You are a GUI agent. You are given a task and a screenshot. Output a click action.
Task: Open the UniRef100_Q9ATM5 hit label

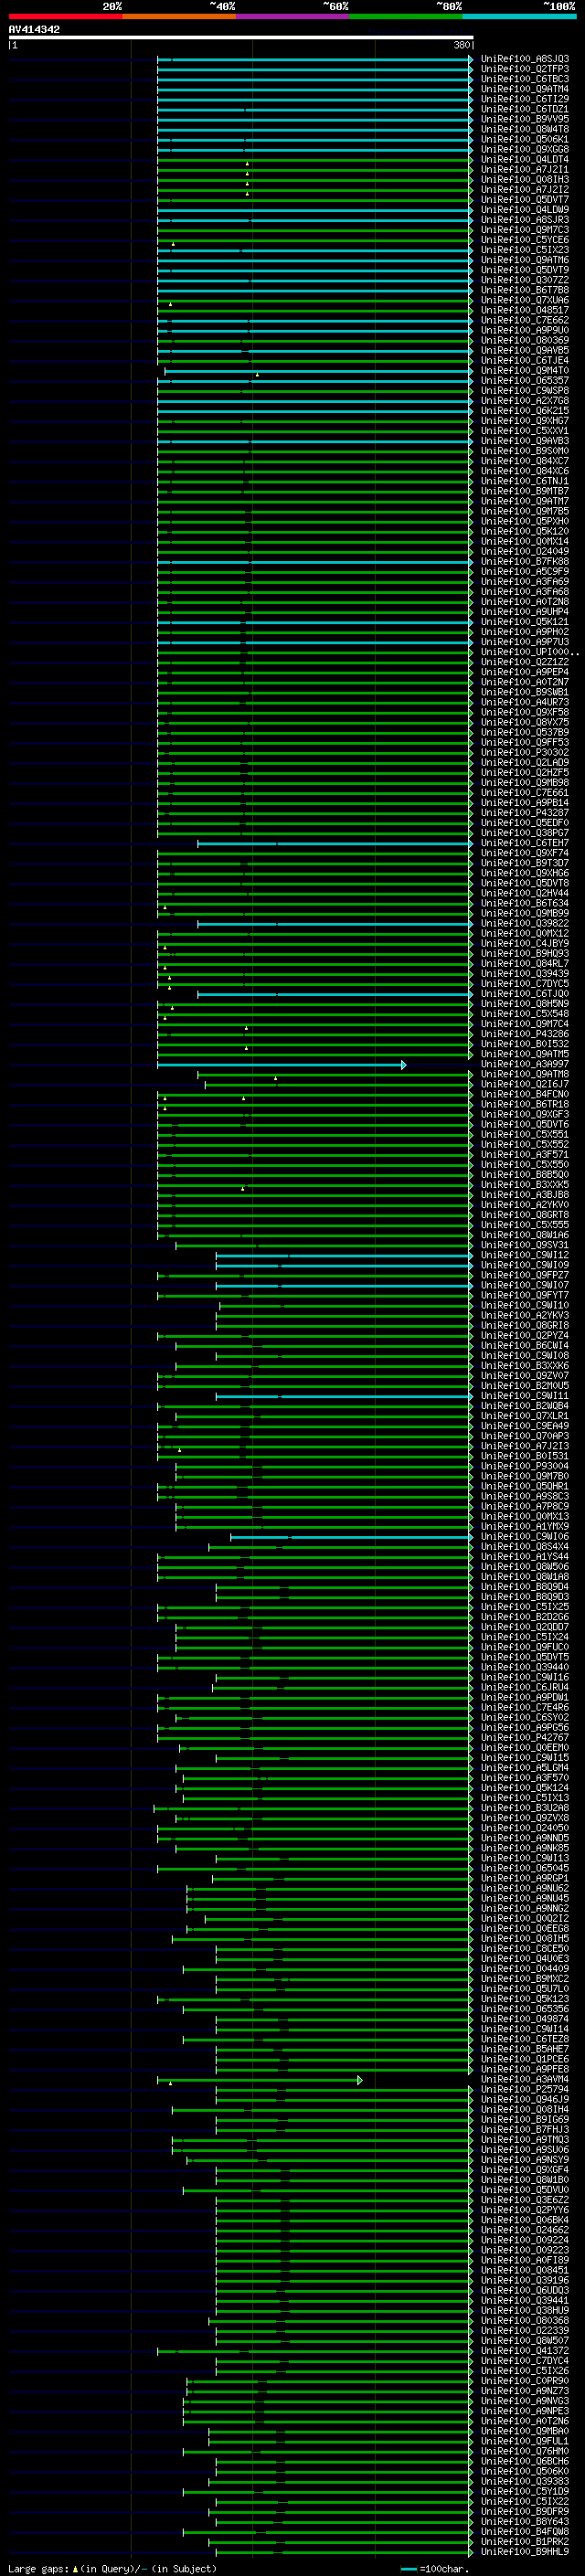click(x=525, y=1055)
